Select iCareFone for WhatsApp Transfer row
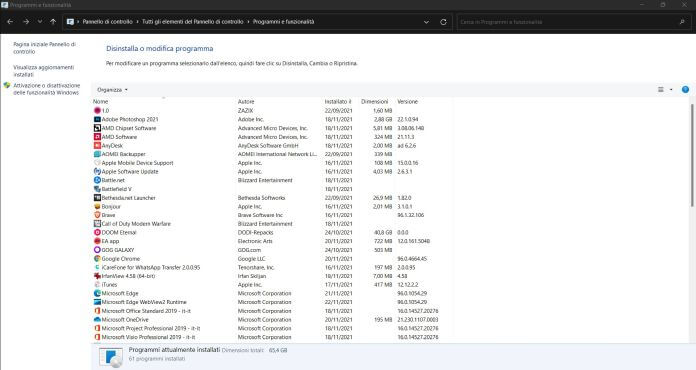This screenshot has height=370, width=696. (x=272, y=267)
